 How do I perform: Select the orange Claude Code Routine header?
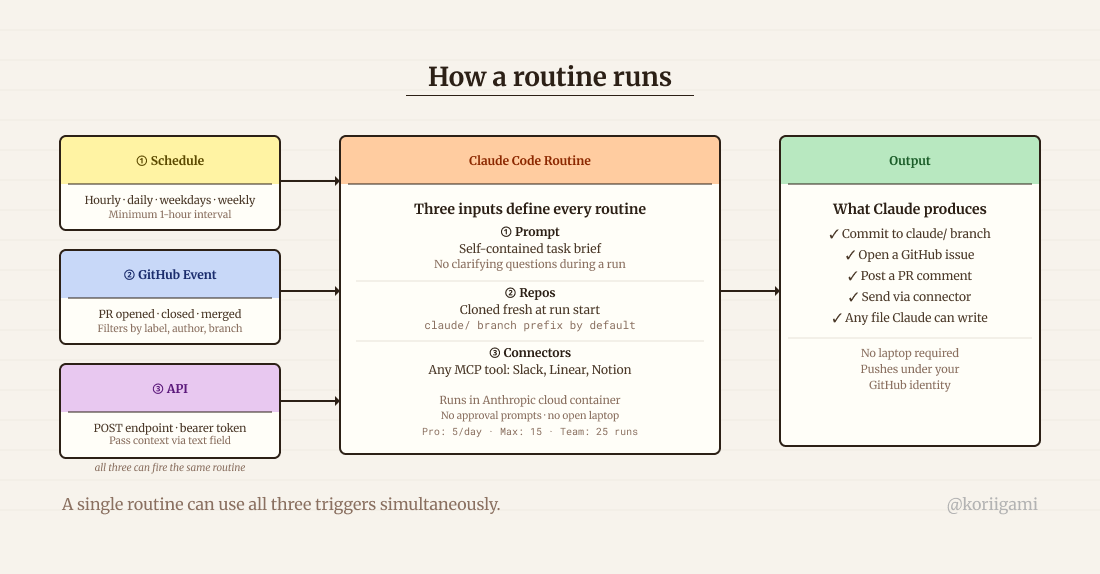(530, 161)
